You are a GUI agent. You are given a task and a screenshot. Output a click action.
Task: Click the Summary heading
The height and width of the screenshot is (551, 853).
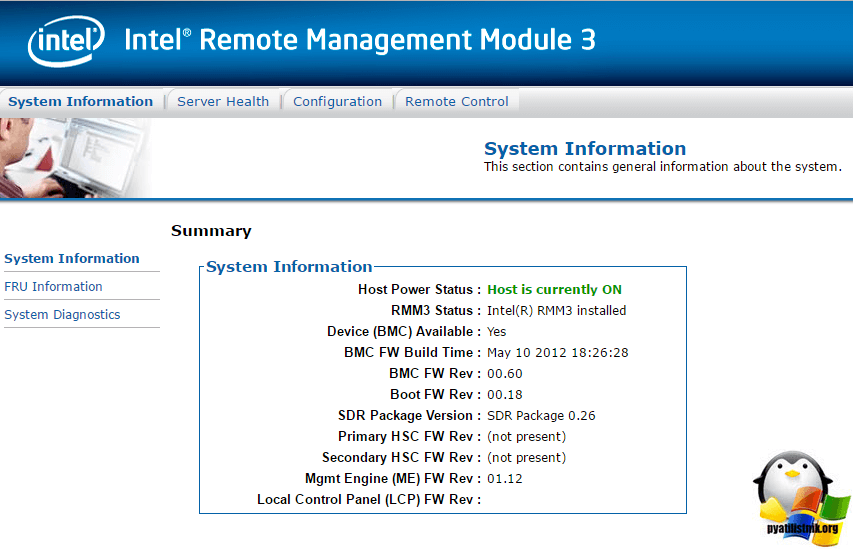[x=211, y=231]
